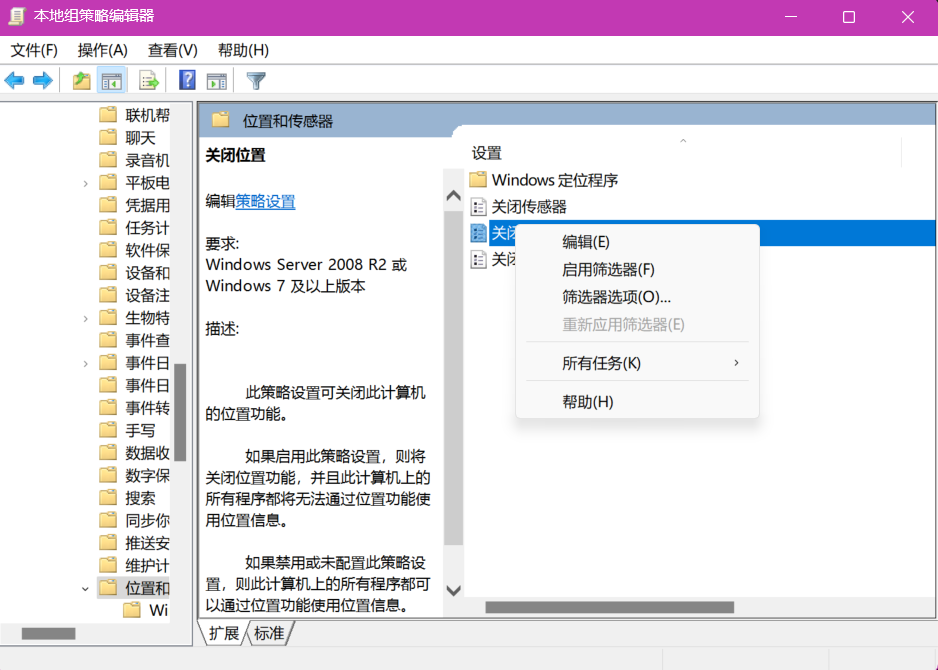The height and width of the screenshot is (670, 938).
Task: Click the 聊天 folder icon in tree
Action: pyautogui.click(x=108, y=138)
